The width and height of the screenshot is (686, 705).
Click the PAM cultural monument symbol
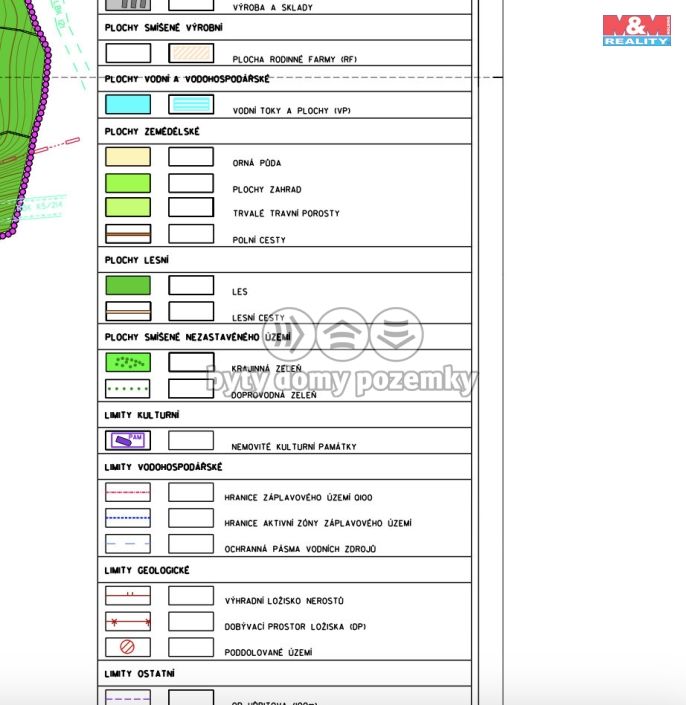128,440
